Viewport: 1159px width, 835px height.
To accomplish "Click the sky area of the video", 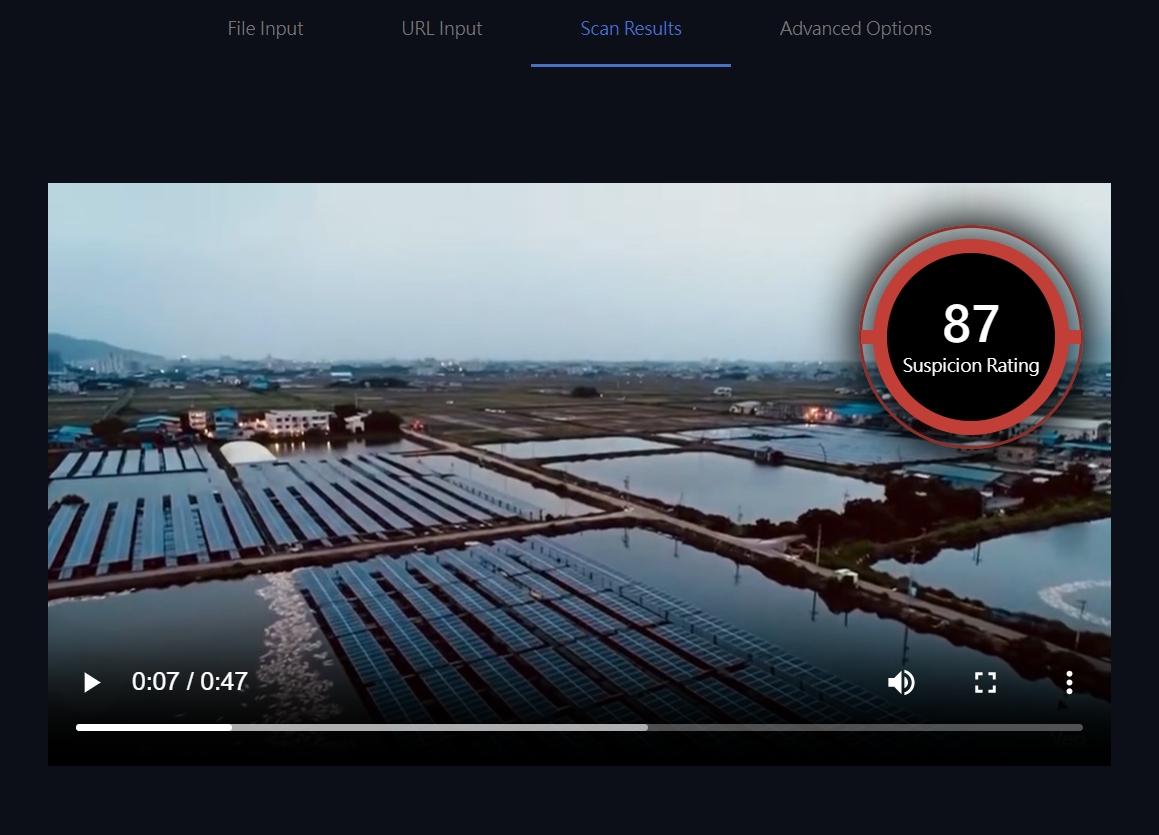I will tap(450, 260).
